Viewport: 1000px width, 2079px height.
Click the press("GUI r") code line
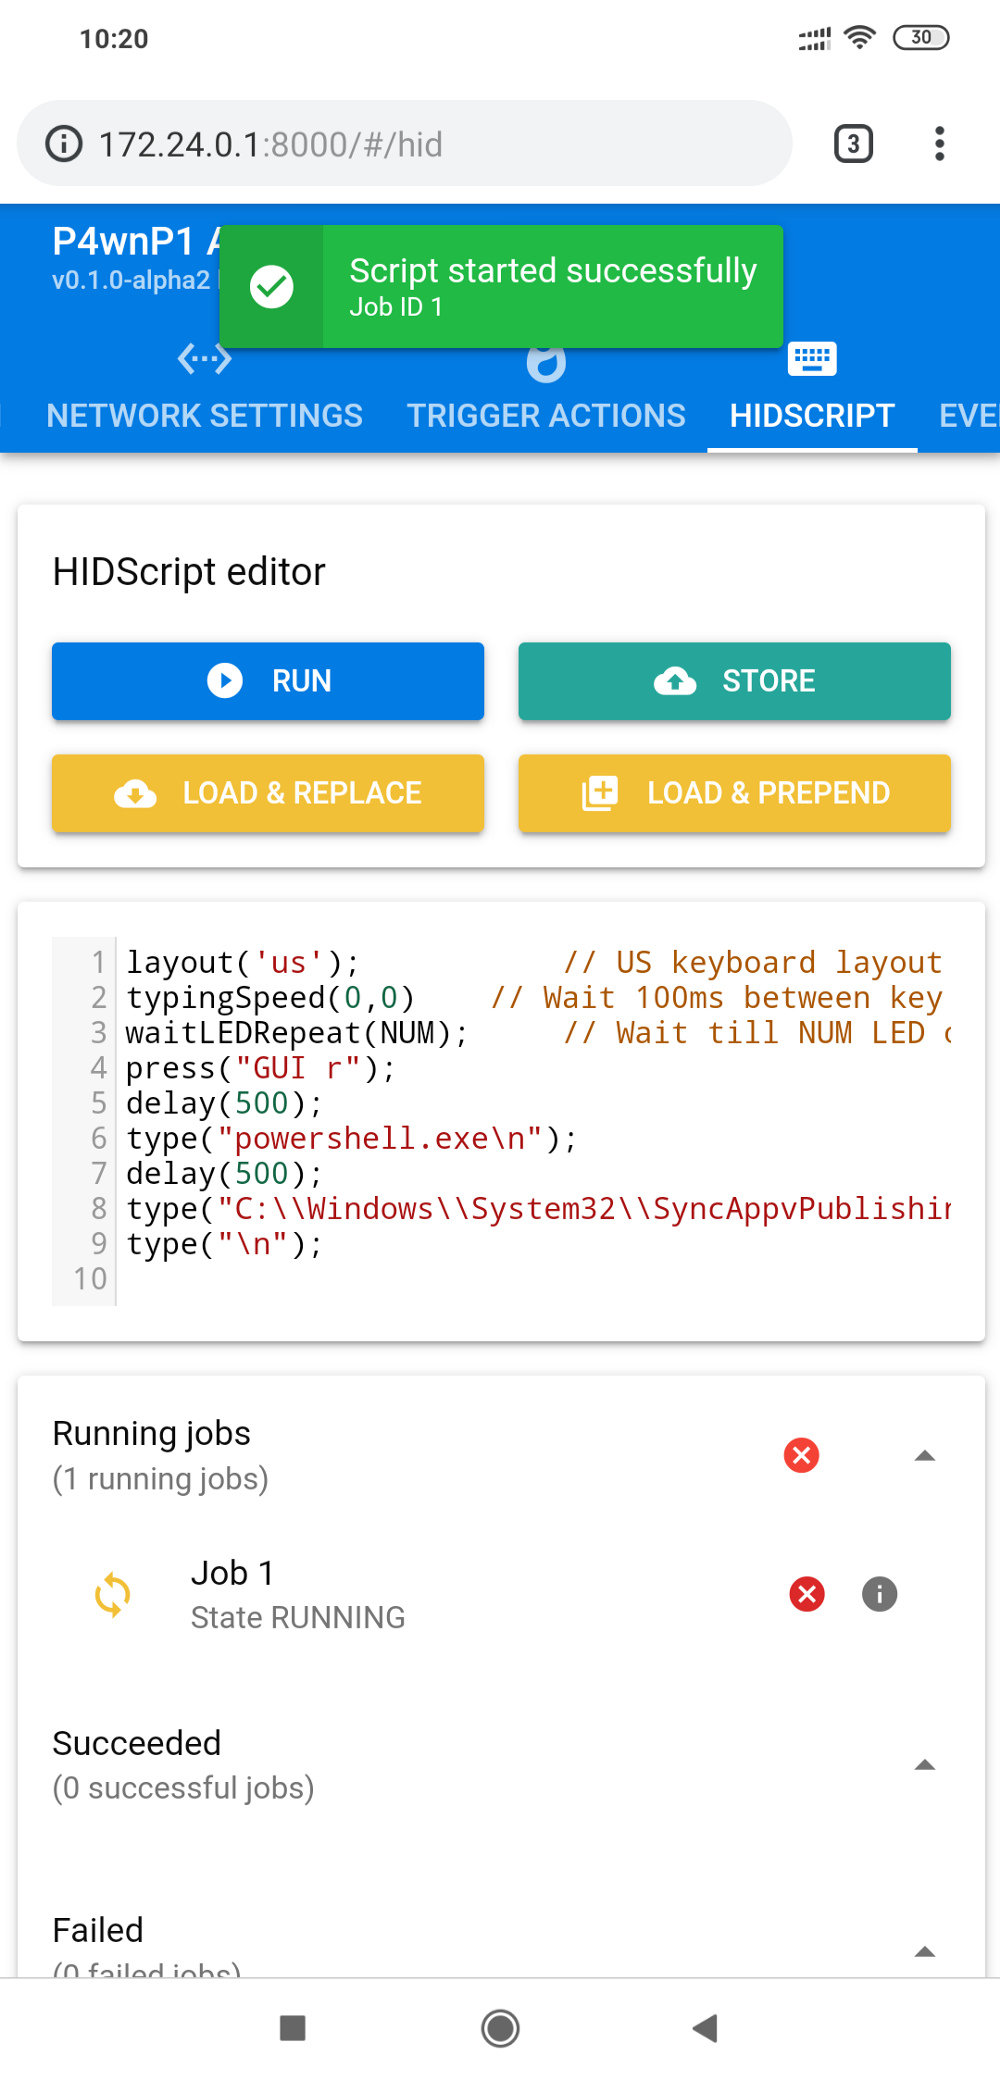[261, 1068]
